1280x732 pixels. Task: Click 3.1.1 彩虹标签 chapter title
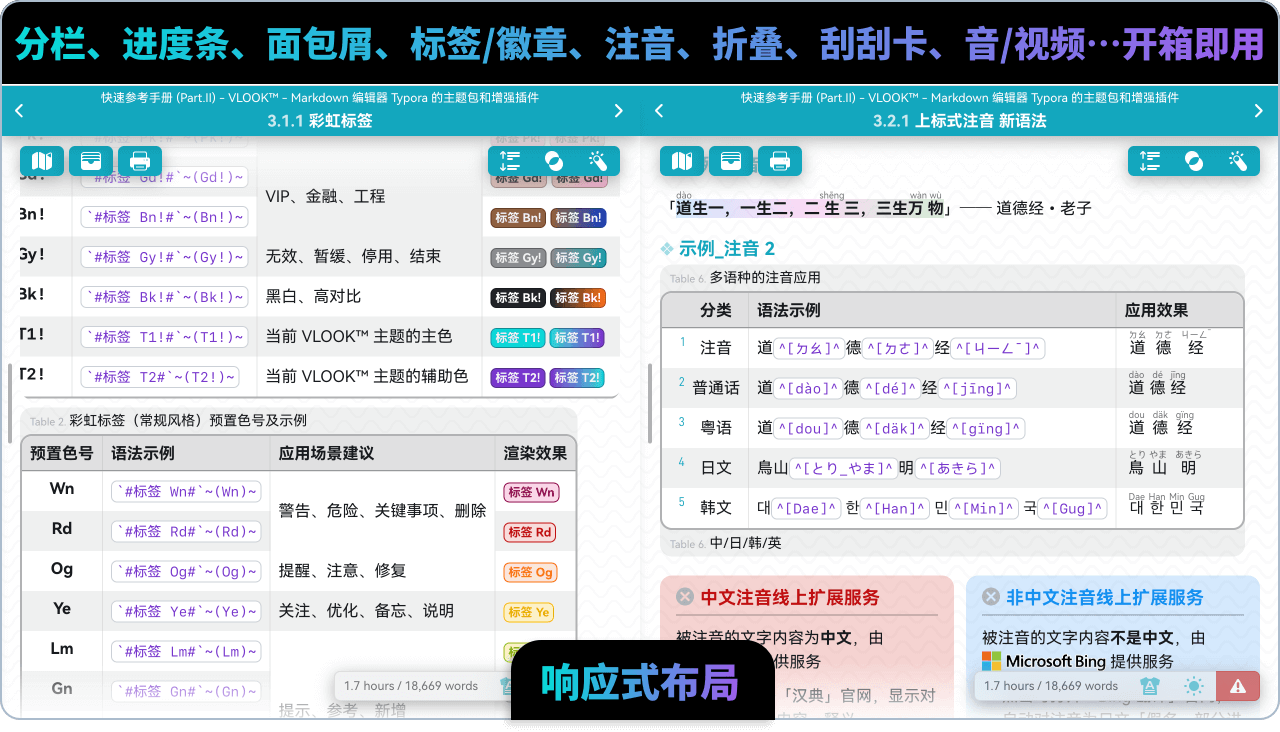(x=320, y=121)
